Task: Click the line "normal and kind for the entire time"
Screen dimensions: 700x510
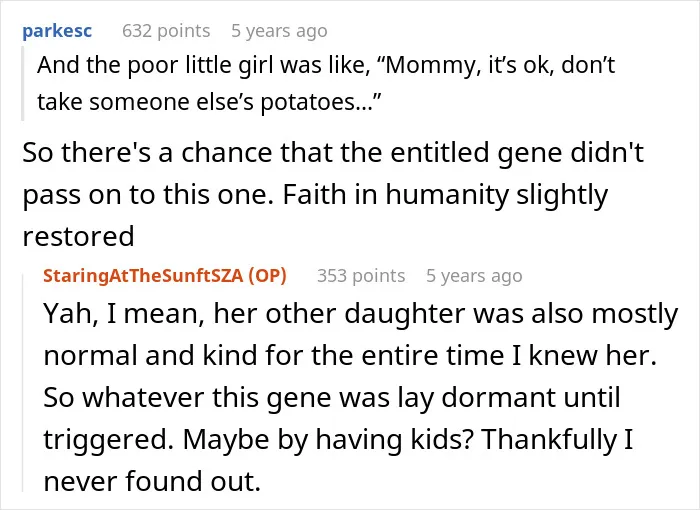Action: pyautogui.click(x=350, y=356)
